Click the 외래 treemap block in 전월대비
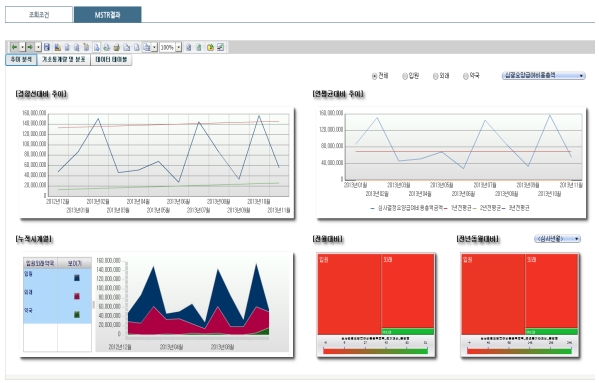 (x=408, y=291)
